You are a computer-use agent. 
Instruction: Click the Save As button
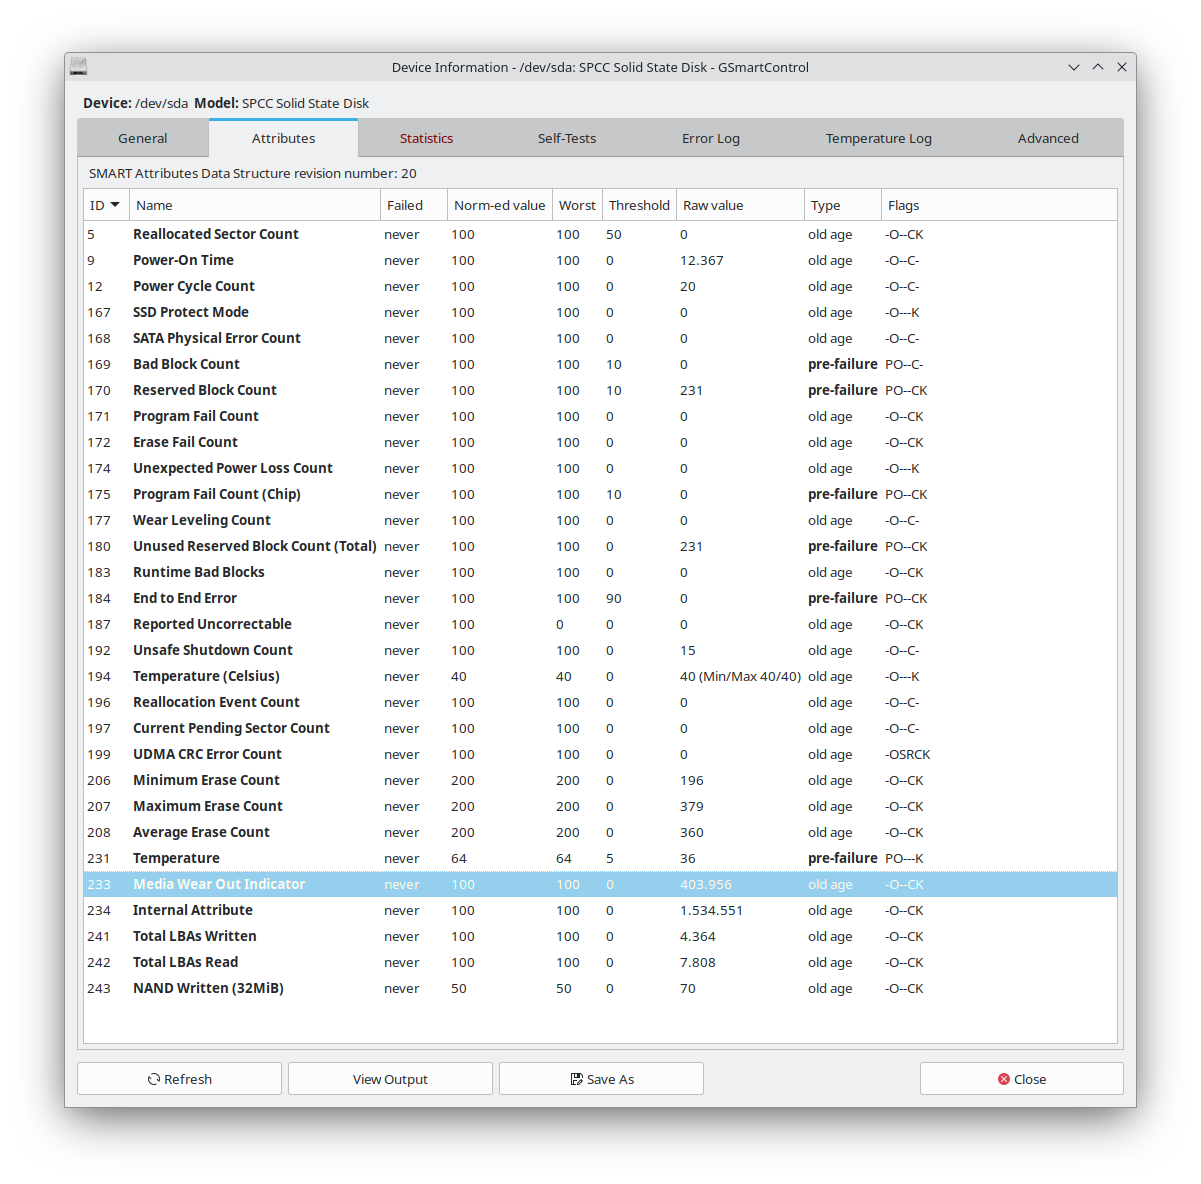[x=601, y=1079]
